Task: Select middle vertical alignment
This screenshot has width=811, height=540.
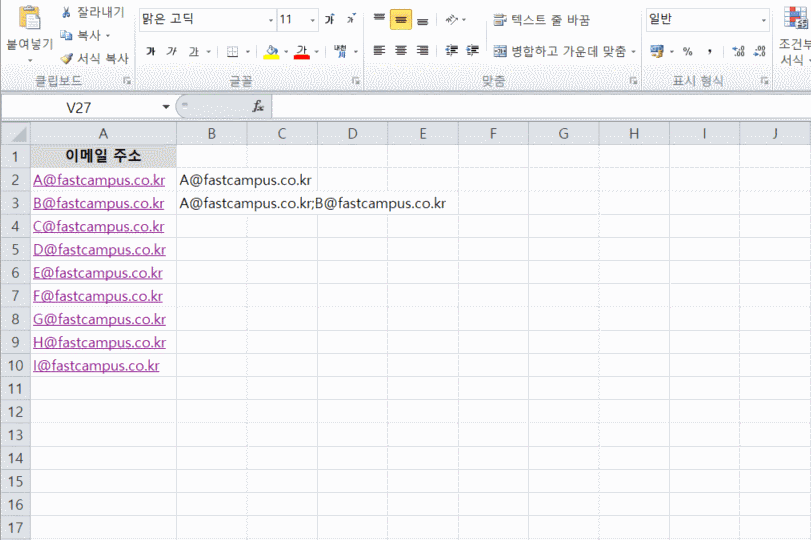Action: tap(401, 20)
